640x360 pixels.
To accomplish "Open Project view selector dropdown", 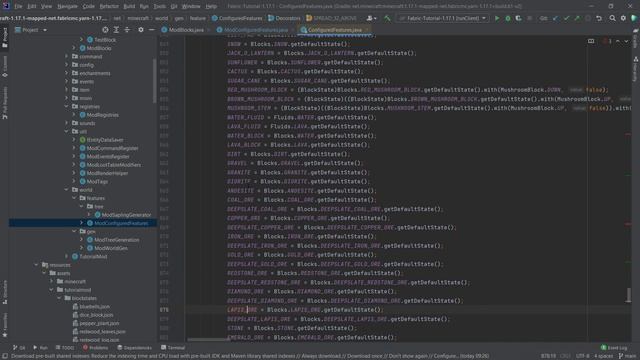I will (31, 30).
